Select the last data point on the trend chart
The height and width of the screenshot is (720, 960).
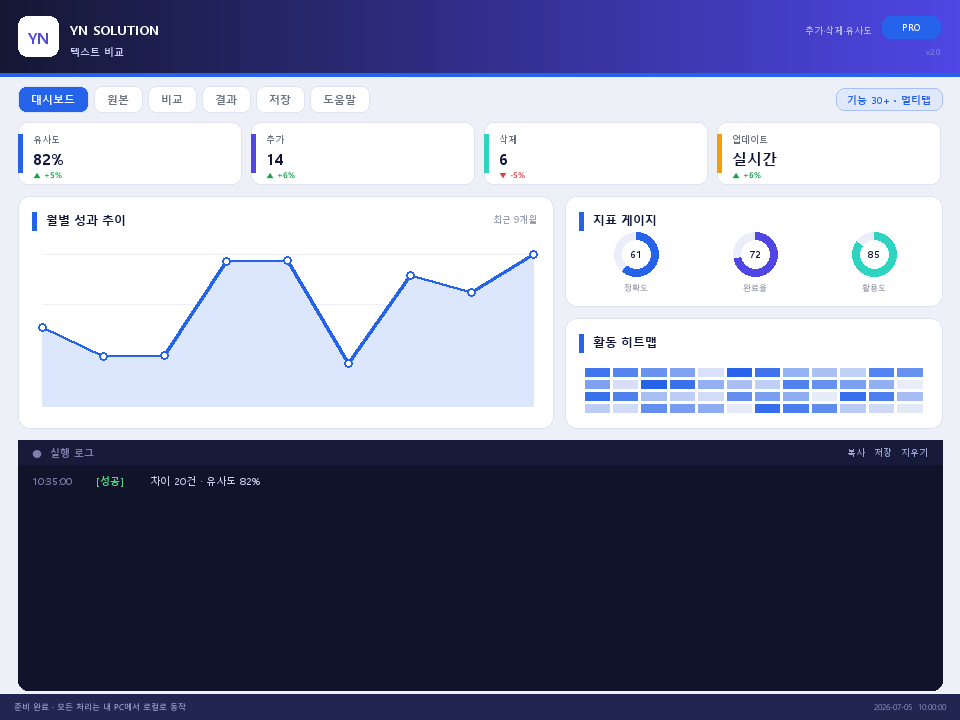click(x=533, y=255)
